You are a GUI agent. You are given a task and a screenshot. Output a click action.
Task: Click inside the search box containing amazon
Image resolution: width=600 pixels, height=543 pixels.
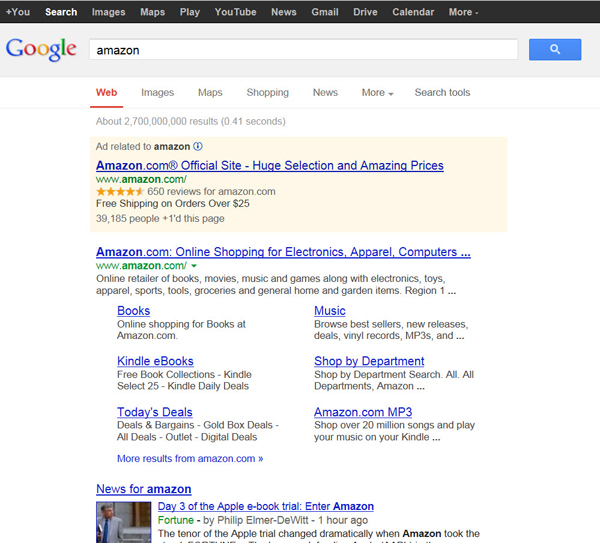click(x=300, y=49)
